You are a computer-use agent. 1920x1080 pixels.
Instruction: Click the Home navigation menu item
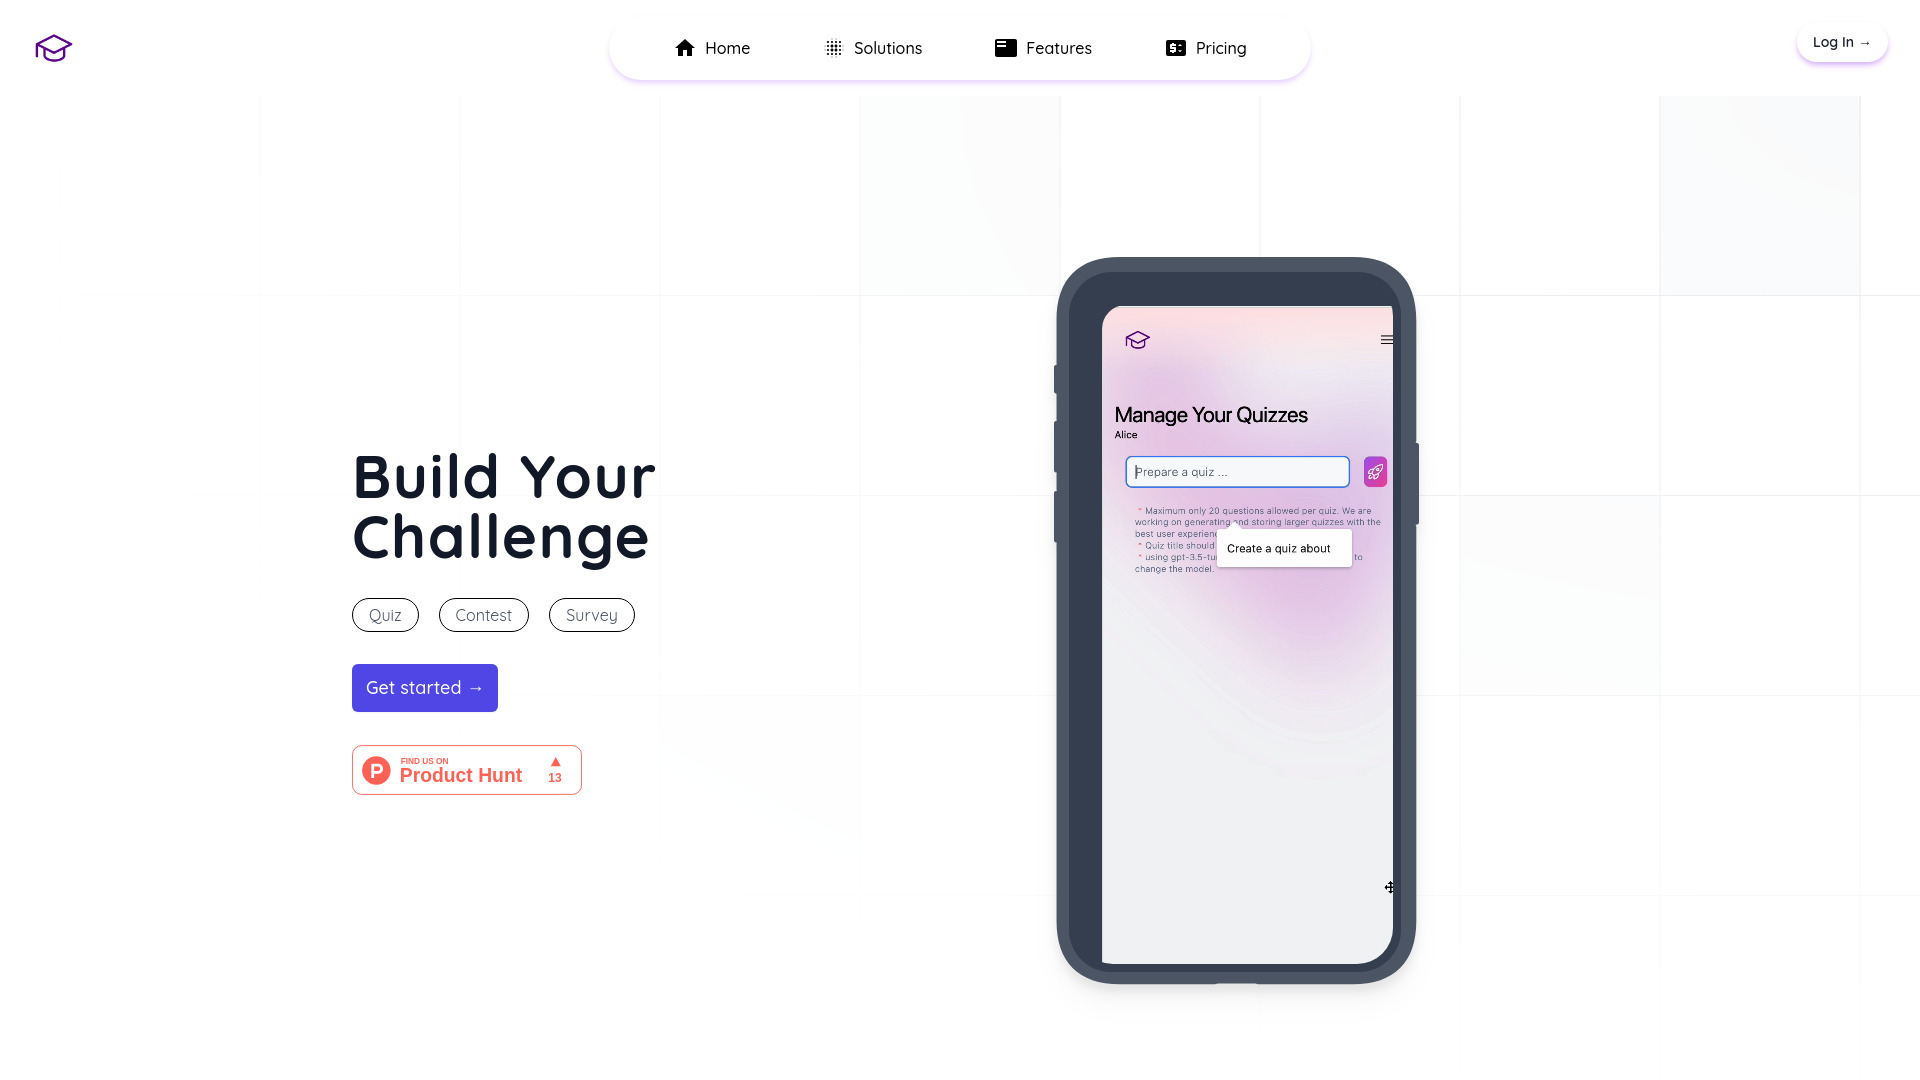712,47
